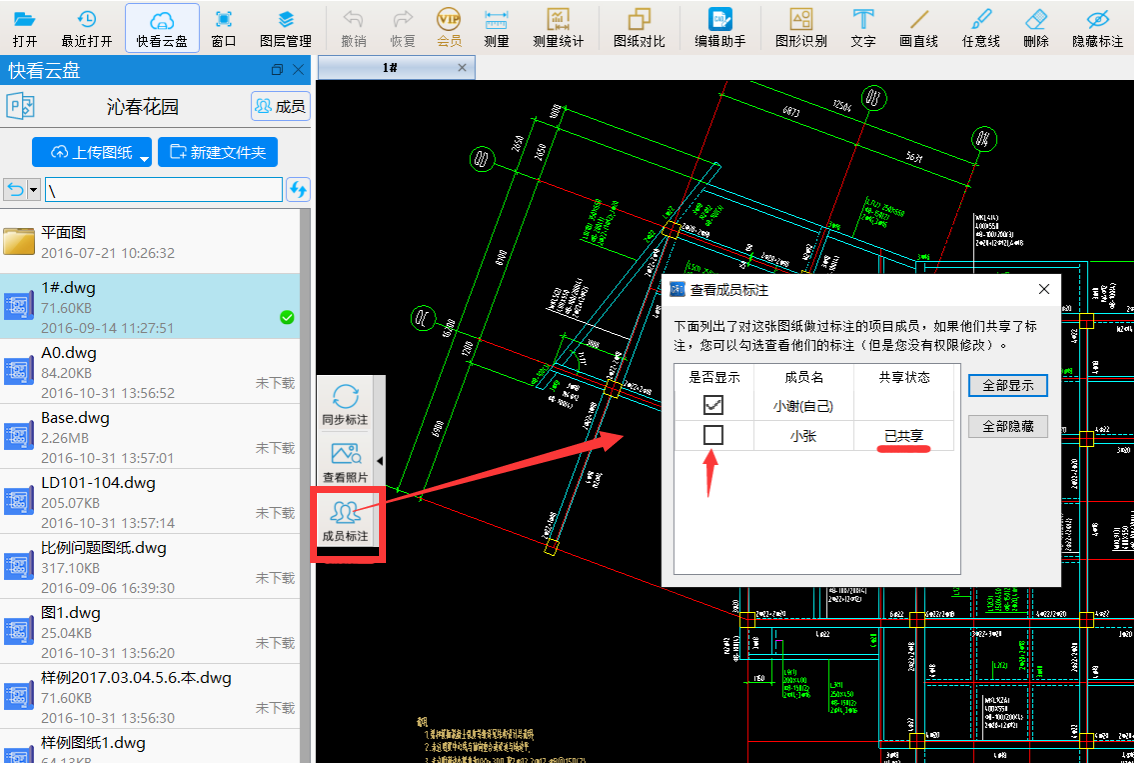The width and height of the screenshot is (1134, 763).
Task: Open the 快看云盘 cloud drive toolbar item
Action: click(x=162, y=27)
